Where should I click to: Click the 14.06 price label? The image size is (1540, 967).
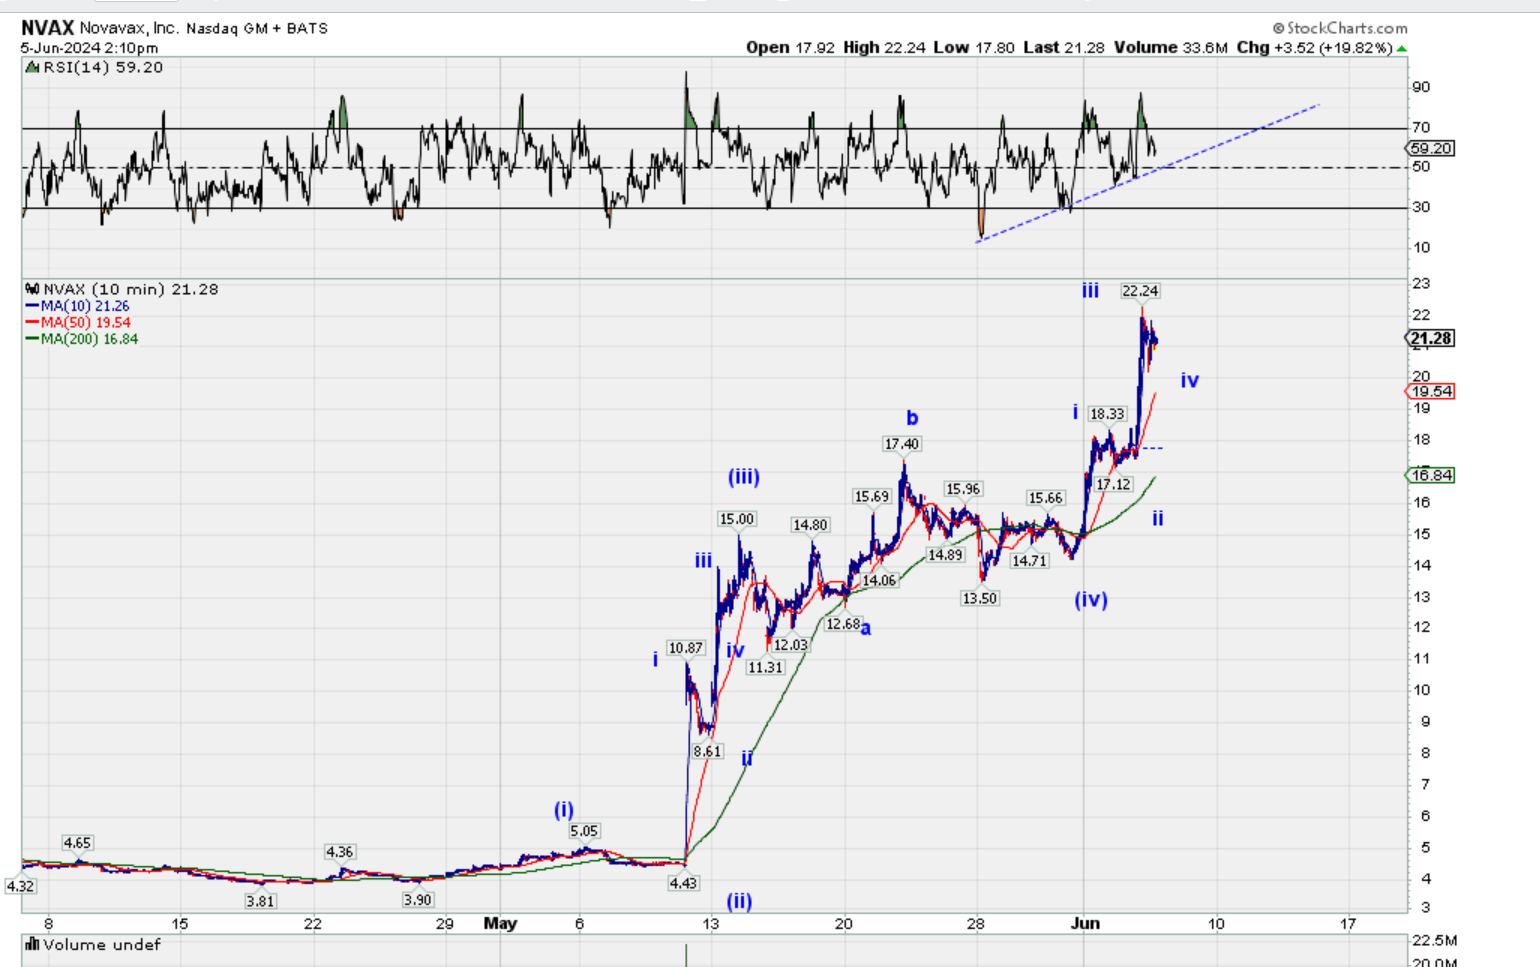point(879,580)
